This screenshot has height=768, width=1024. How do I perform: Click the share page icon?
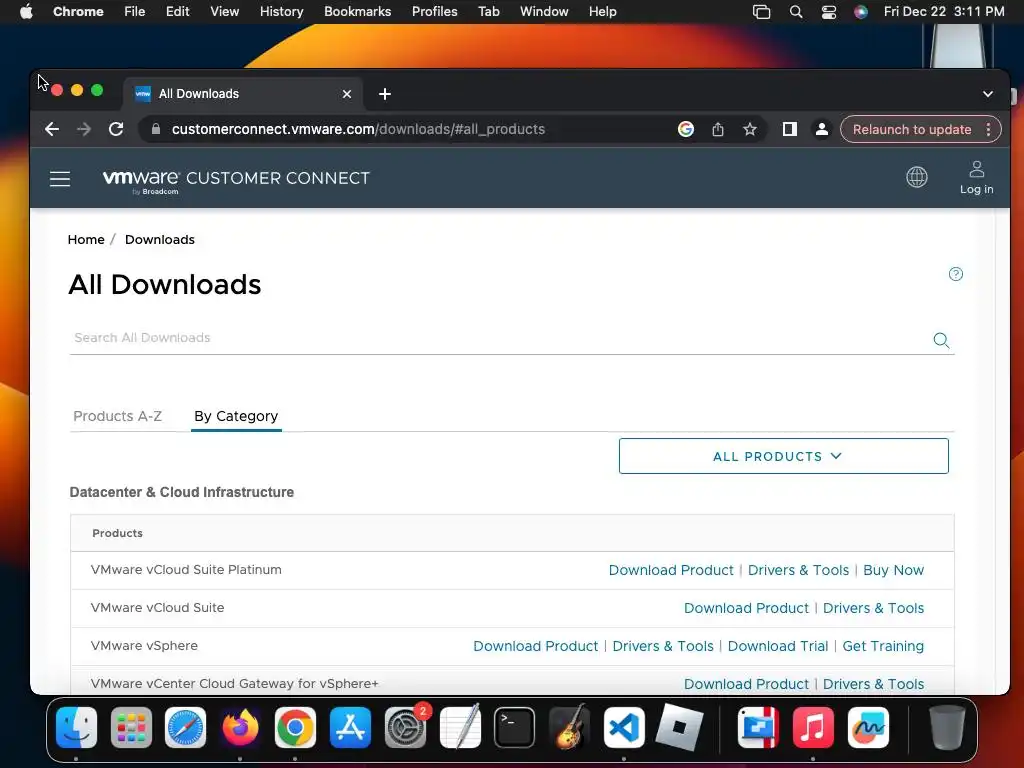[717, 129]
